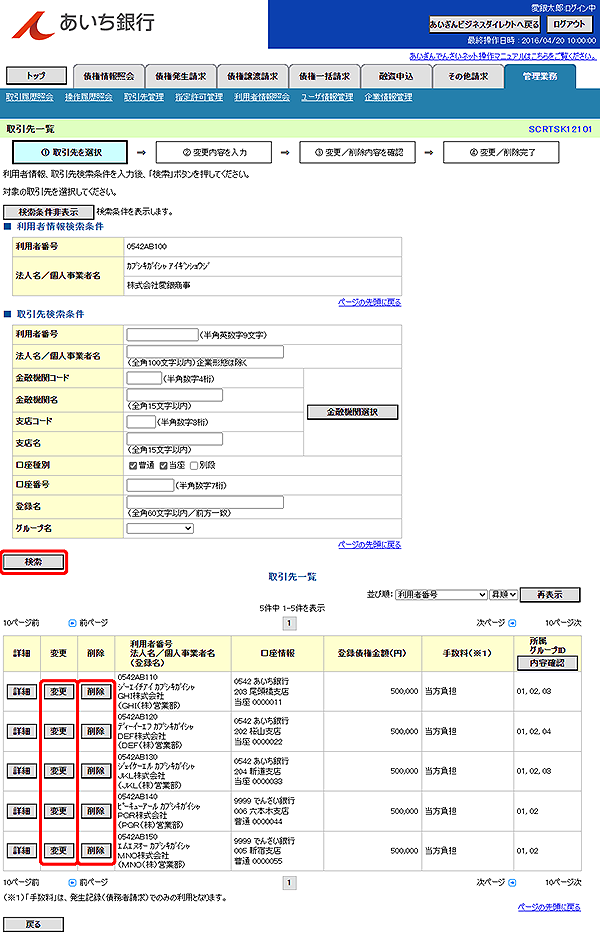Go to the トップ tab

(x=36, y=76)
